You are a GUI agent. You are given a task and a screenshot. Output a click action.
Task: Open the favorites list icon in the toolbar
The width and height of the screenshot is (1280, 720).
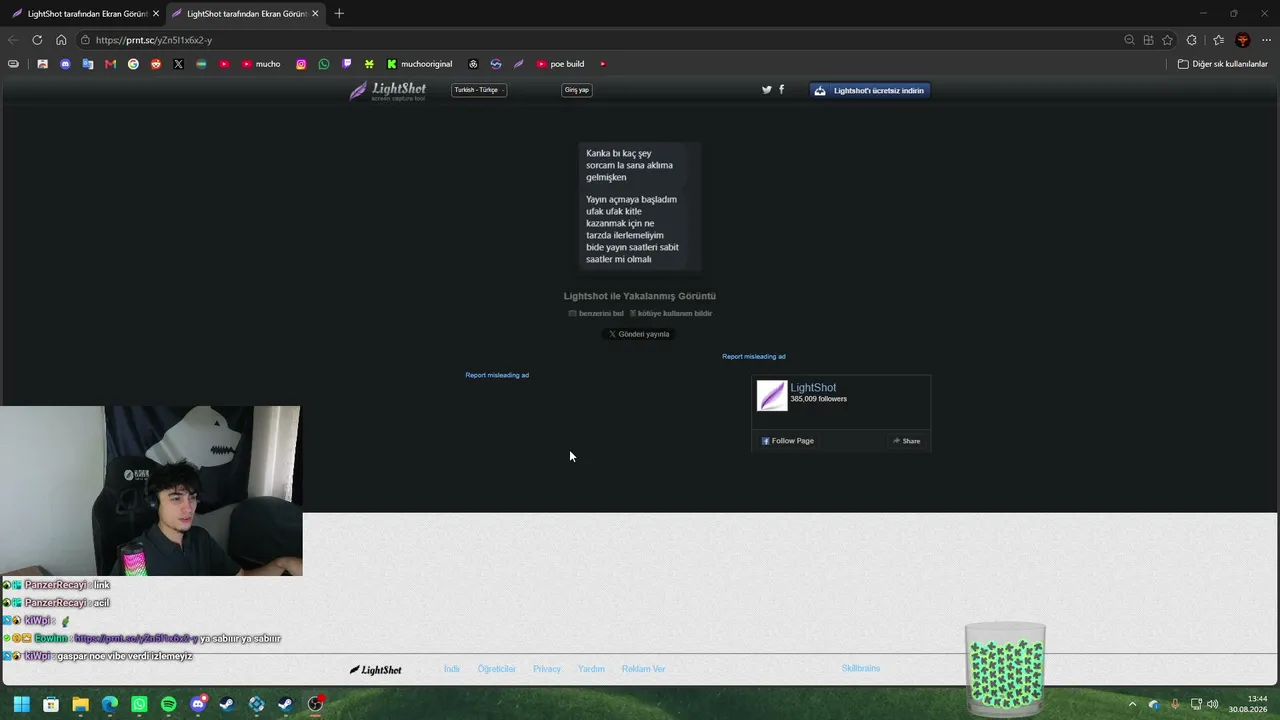1218,40
